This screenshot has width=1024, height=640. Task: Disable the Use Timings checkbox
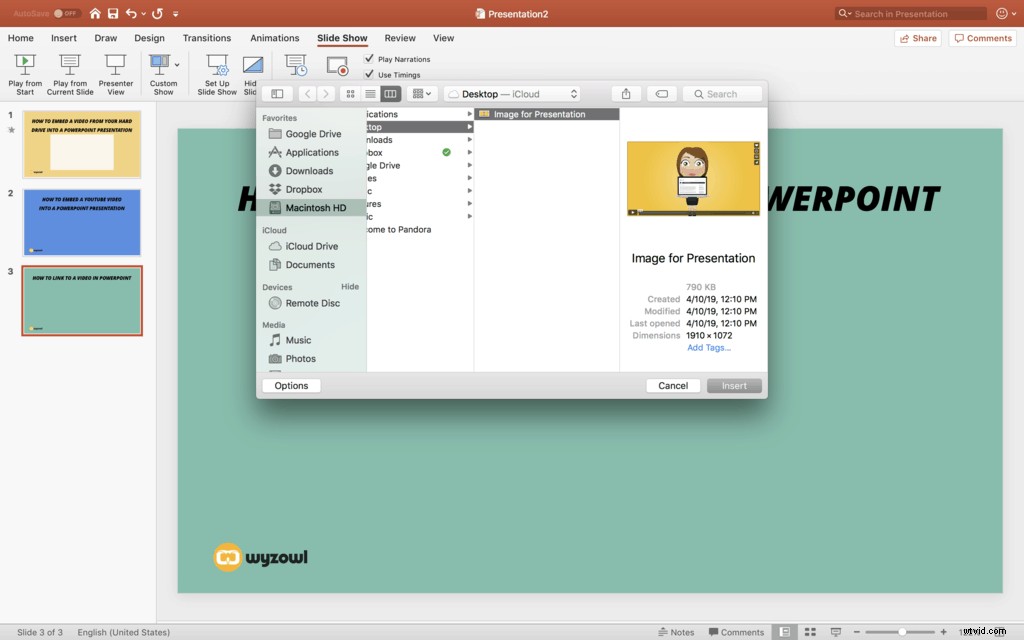point(370,73)
